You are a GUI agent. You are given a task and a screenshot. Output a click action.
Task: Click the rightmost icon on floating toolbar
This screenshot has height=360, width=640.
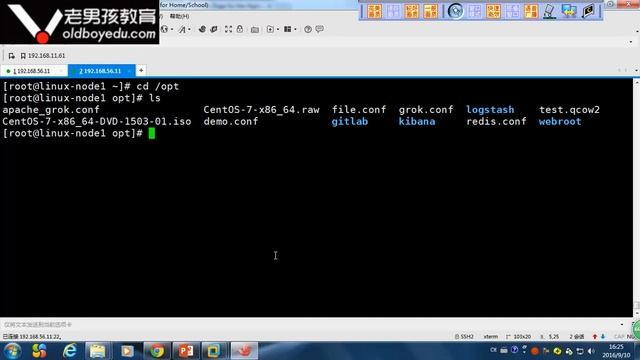tap(588, 11)
